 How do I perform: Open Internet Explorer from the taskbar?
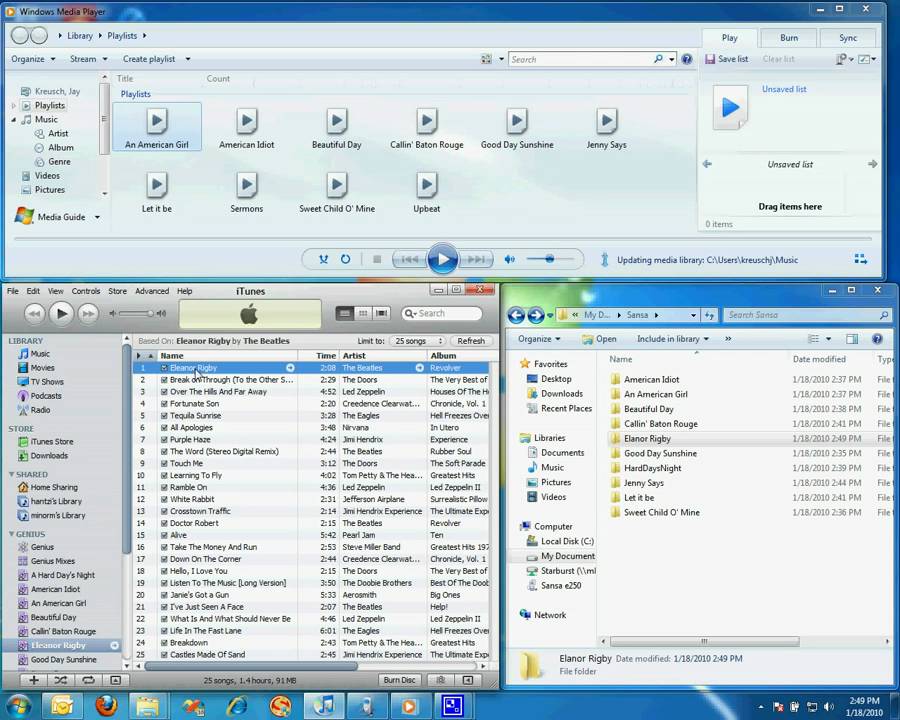(x=237, y=706)
